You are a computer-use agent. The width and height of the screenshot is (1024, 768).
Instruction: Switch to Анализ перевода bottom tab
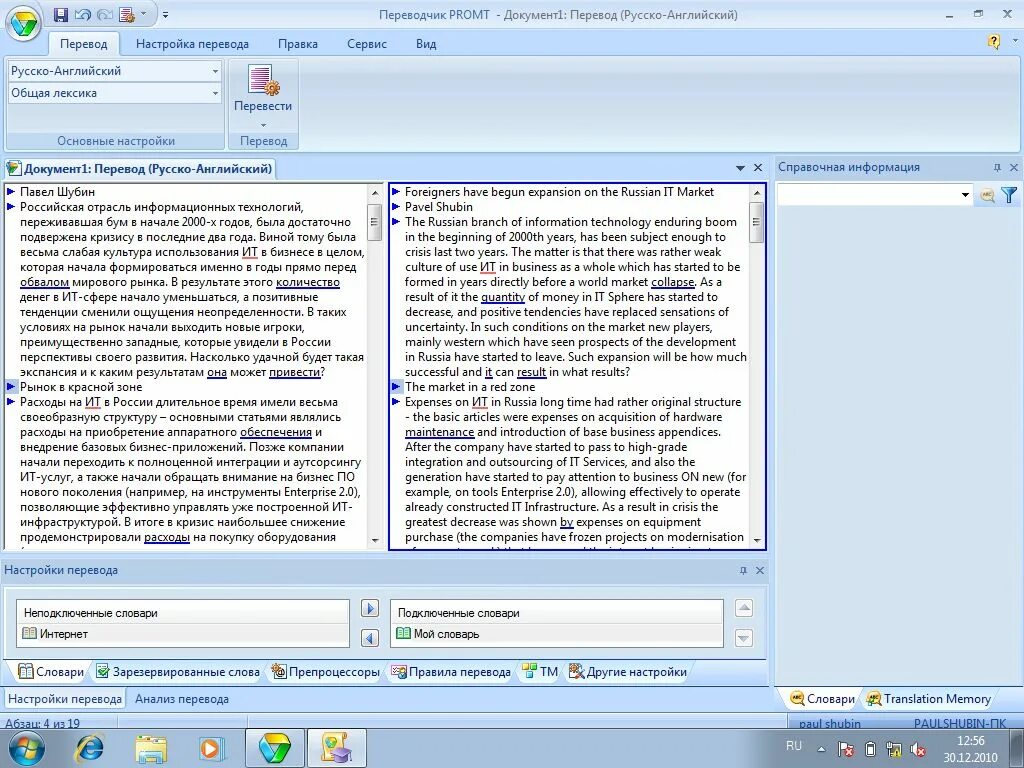(x=182, y=699)
